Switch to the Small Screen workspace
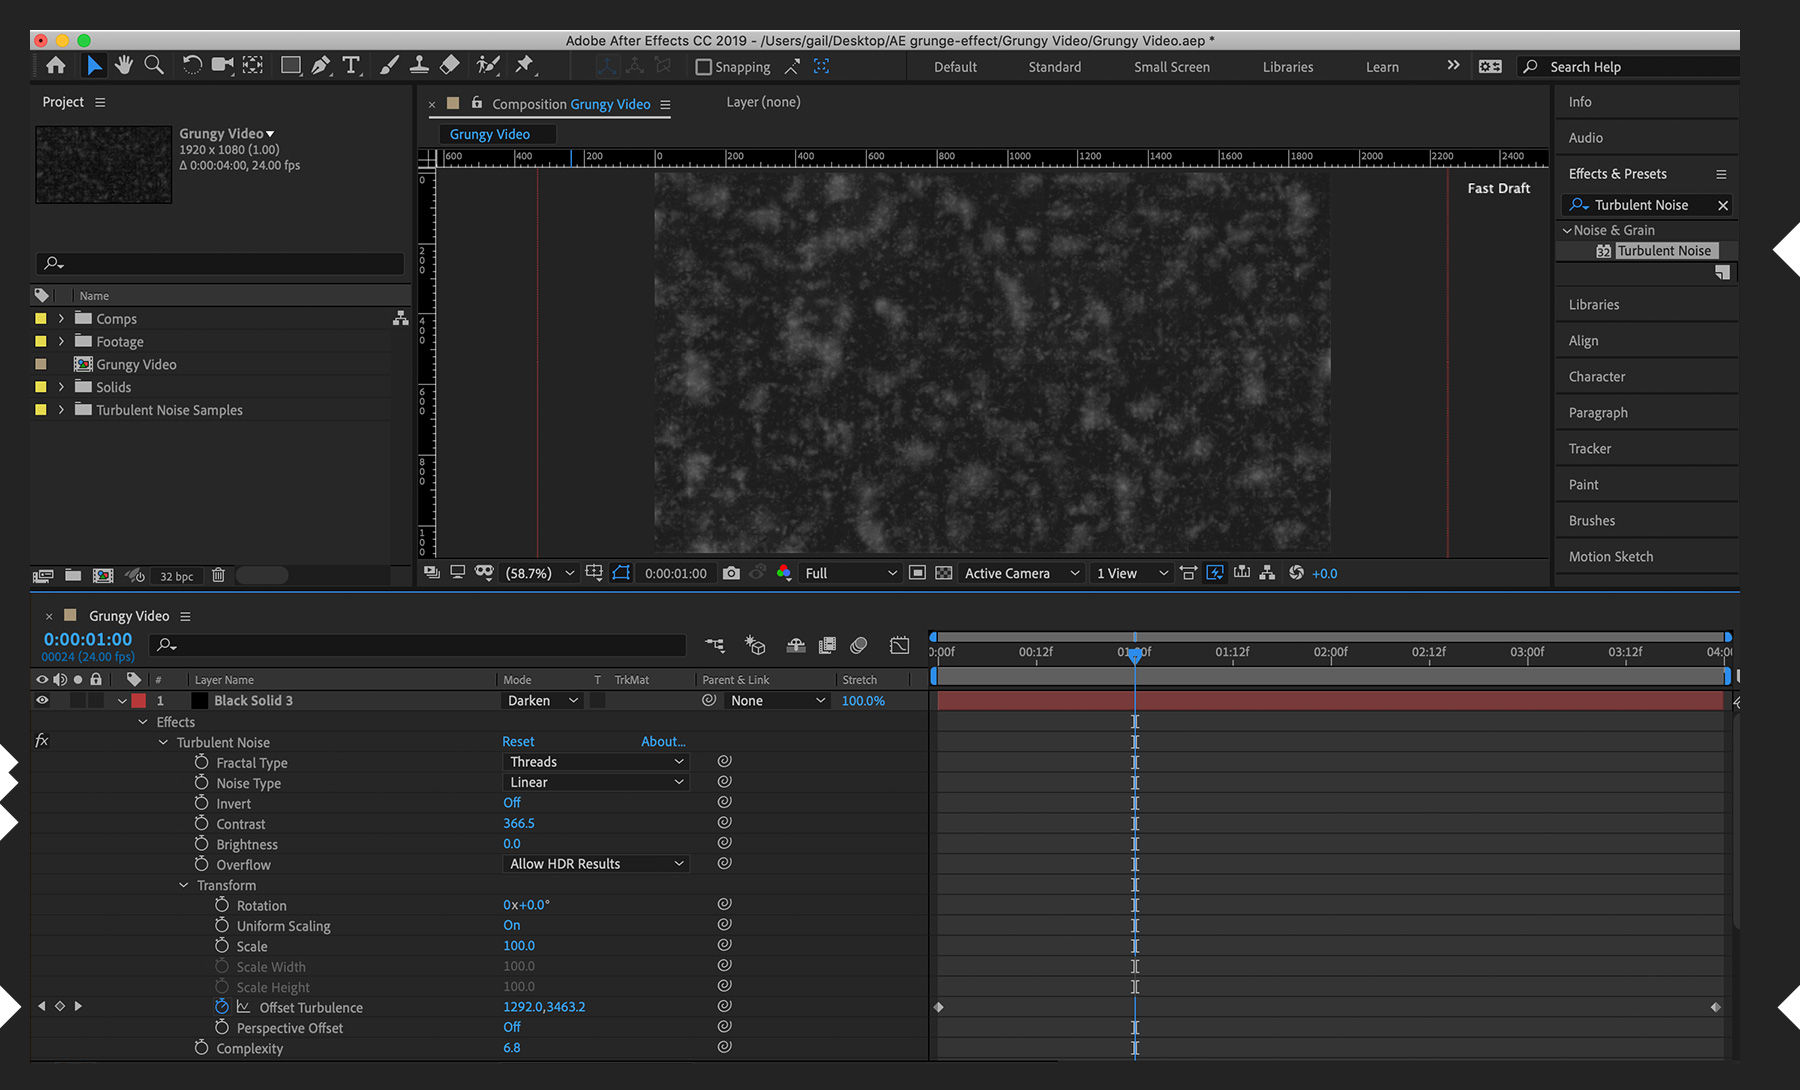This screenshot has height=1090, width=1800. click(x=1171, y=66)
